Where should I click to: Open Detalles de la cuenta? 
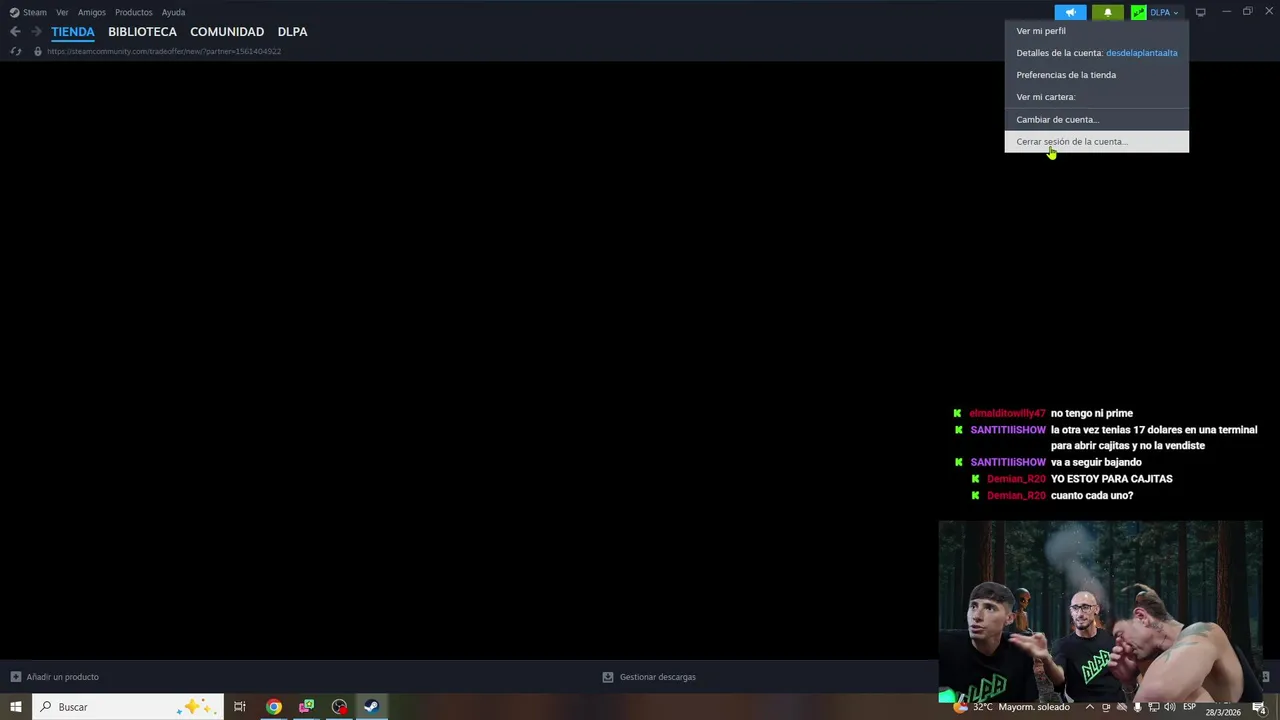pyautogui.click(x=1097, y=53)
